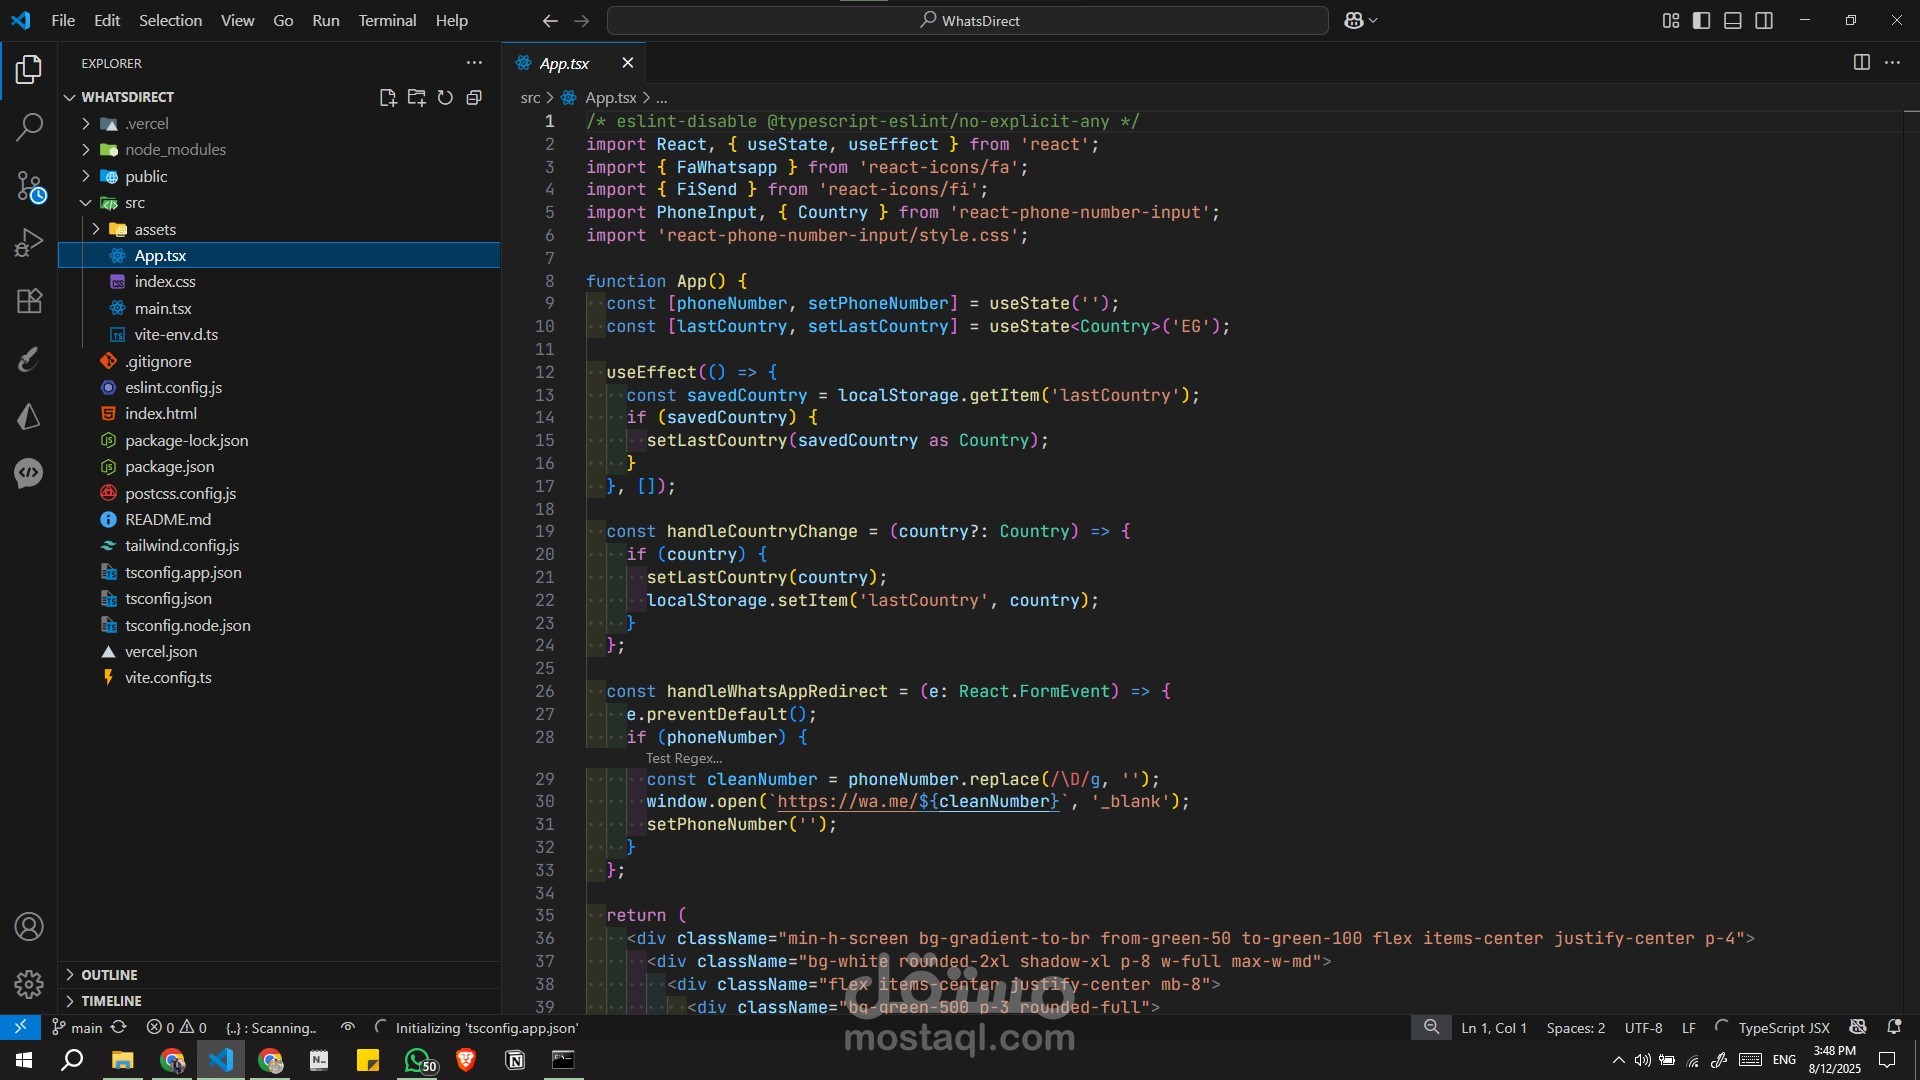Expand the OUTLINE section
The width and height of the screenshot is (1920, 1080).
click(x=109, y=975)
